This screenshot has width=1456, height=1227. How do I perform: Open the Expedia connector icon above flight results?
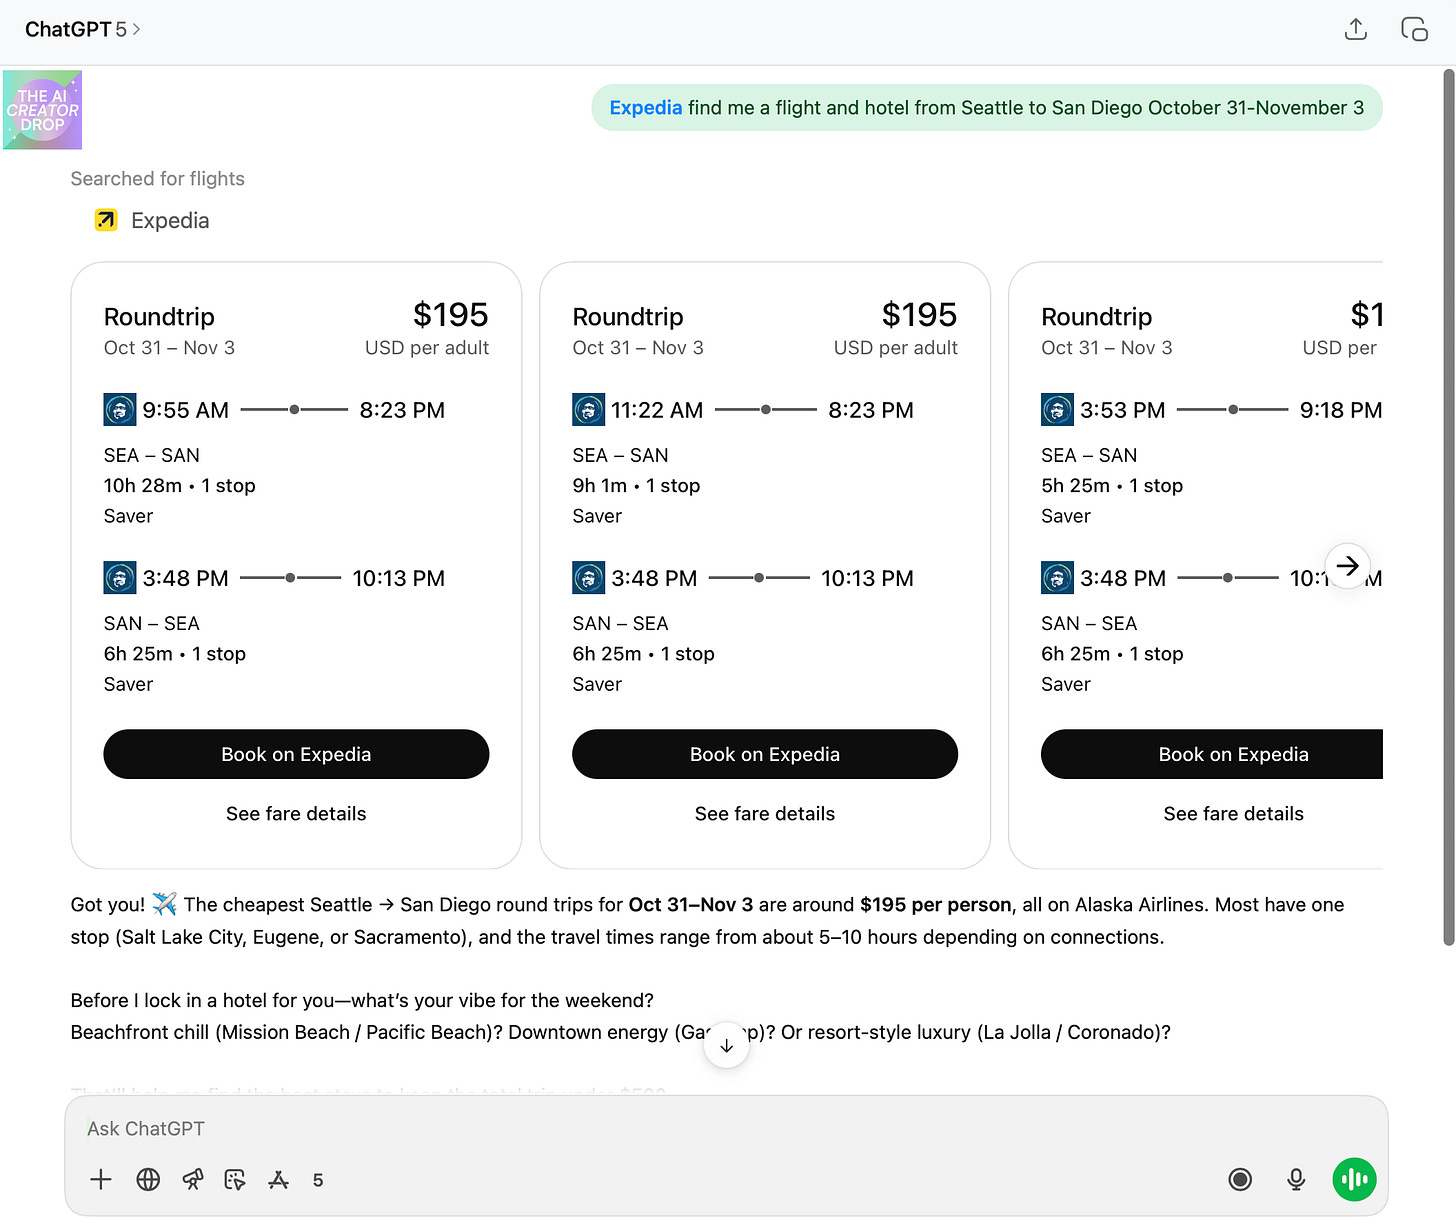106,220
